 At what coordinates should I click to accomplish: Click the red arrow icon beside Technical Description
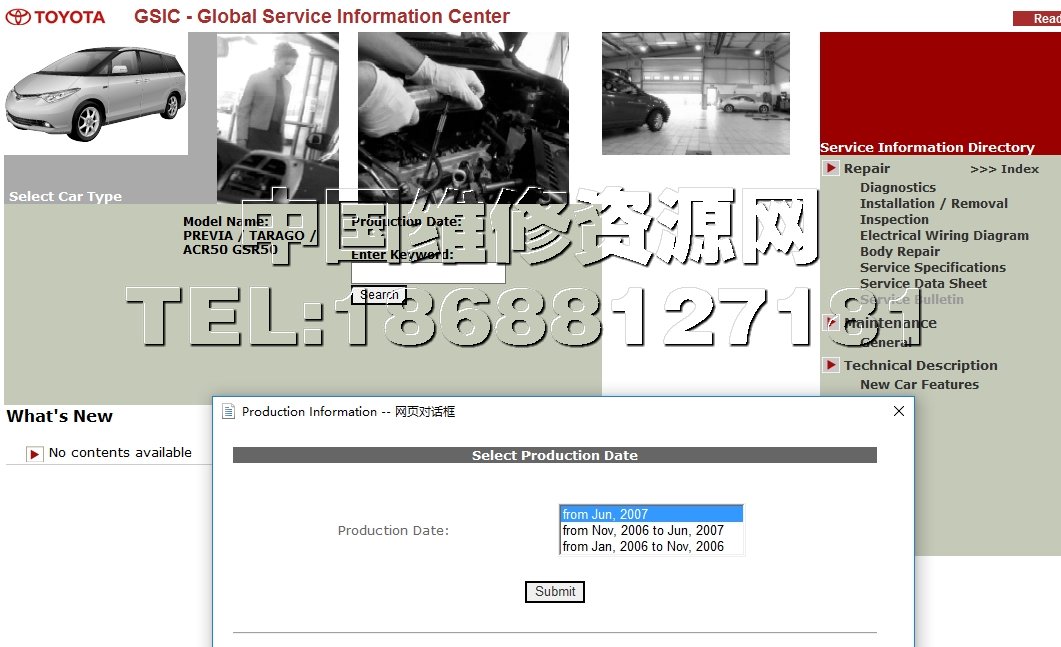point(831,365)
